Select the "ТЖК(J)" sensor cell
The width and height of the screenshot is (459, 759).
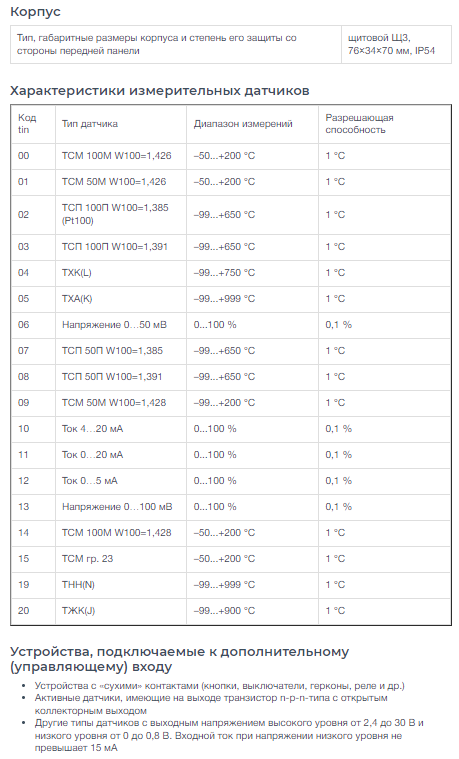click(x=121, y=611)
